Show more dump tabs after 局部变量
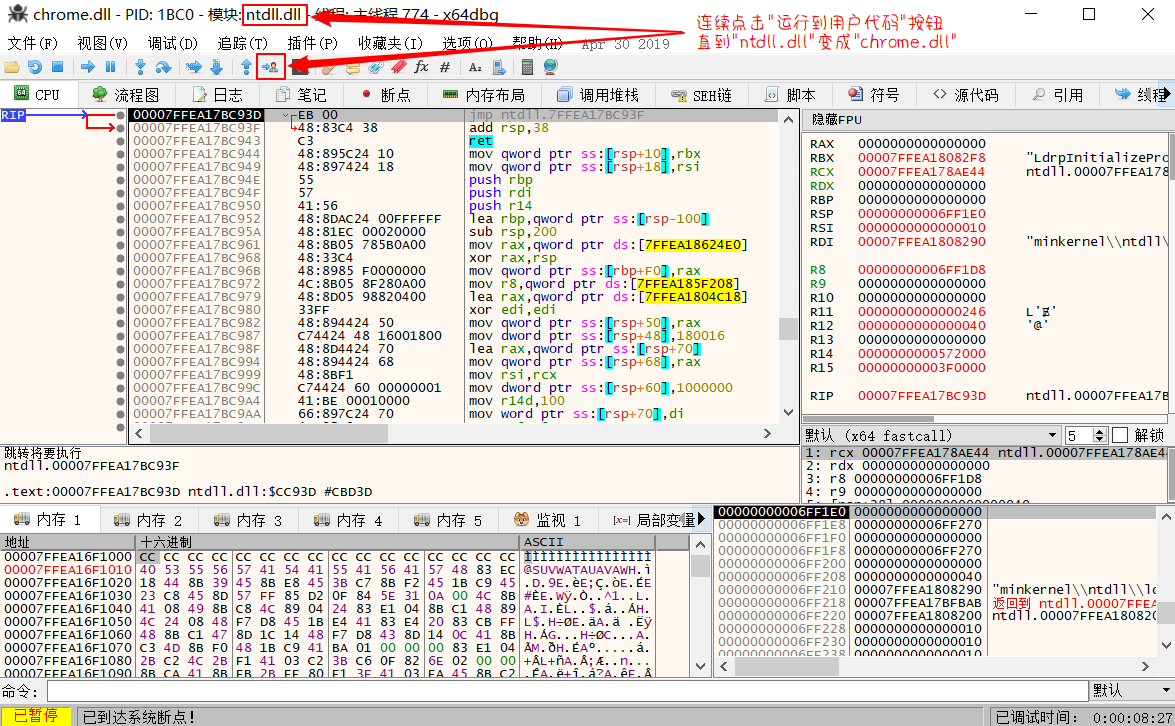Viewport: 1175px width, 726px height. click(x=701, y=518)
